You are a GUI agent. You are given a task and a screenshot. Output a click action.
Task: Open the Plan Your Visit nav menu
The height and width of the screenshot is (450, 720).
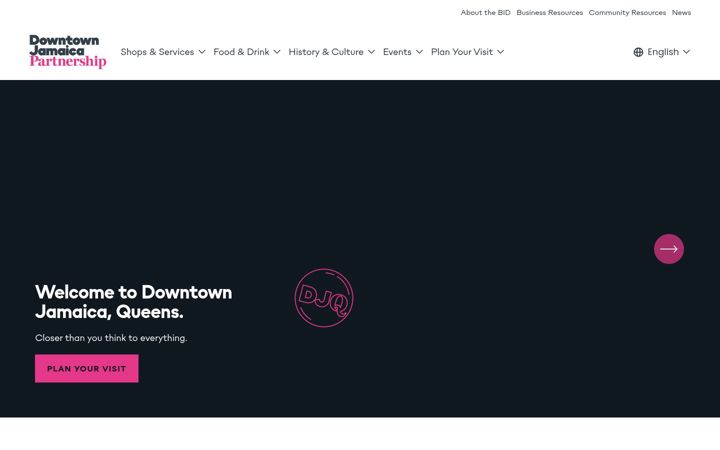pyautogui.click(x=462, y=52)
